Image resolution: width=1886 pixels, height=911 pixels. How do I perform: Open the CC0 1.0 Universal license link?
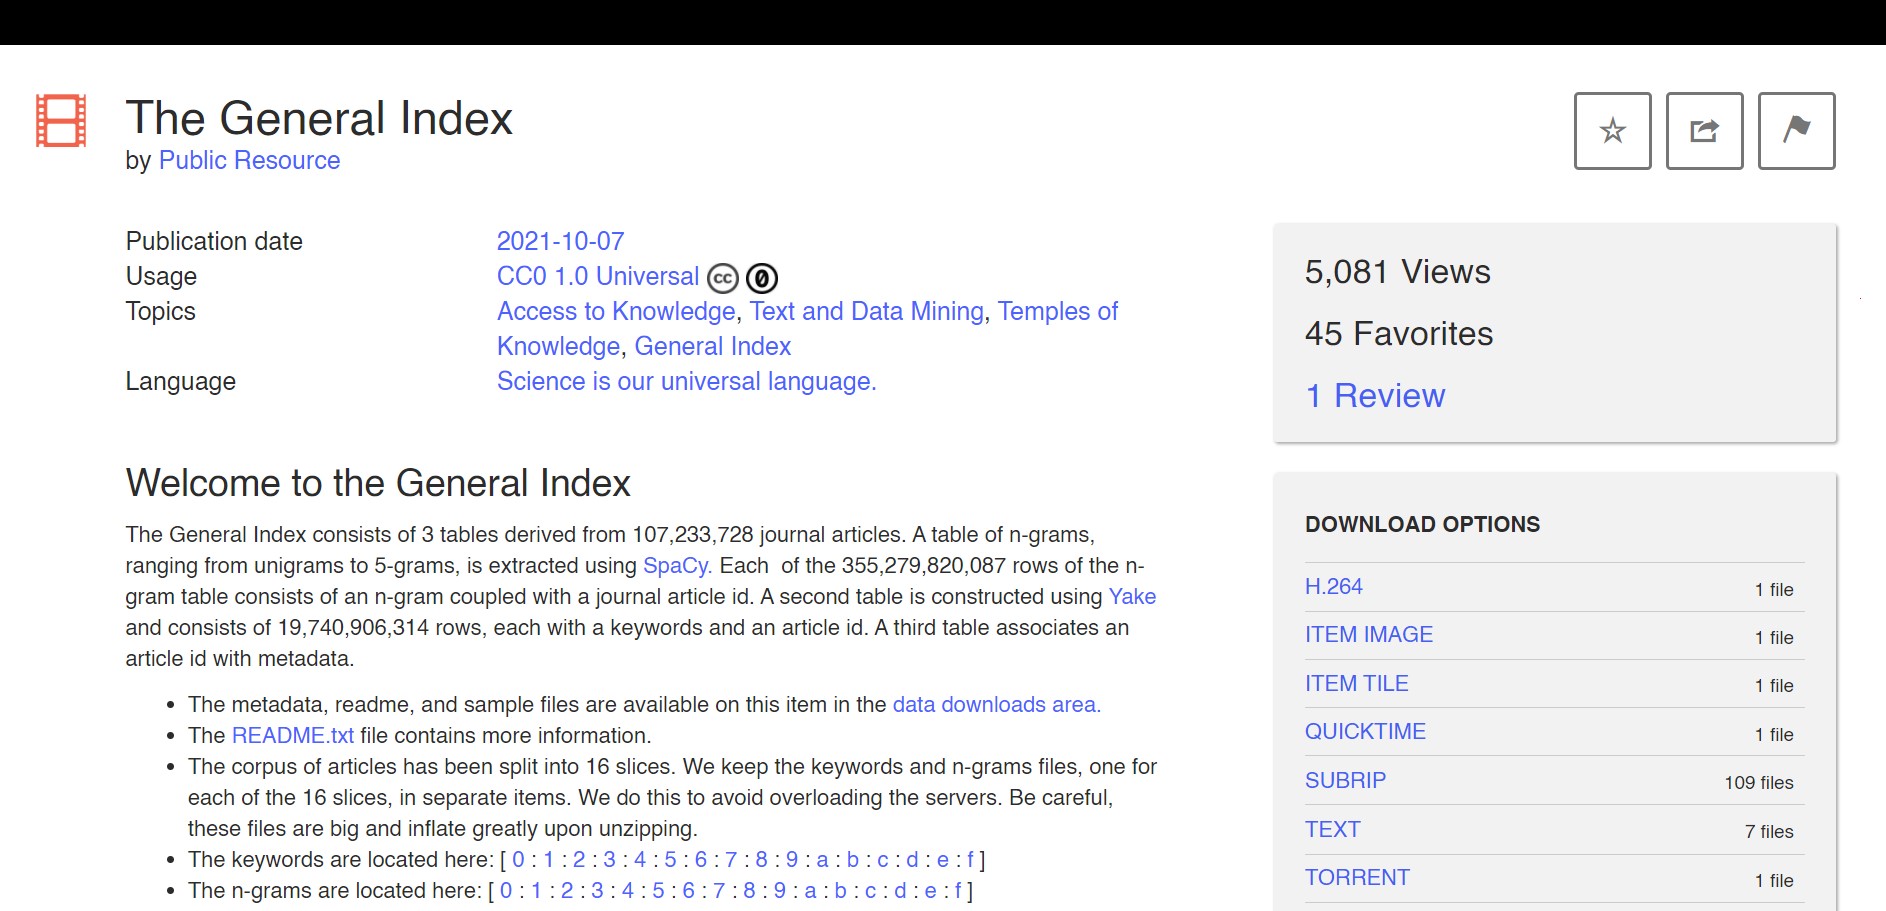point(598,276)
